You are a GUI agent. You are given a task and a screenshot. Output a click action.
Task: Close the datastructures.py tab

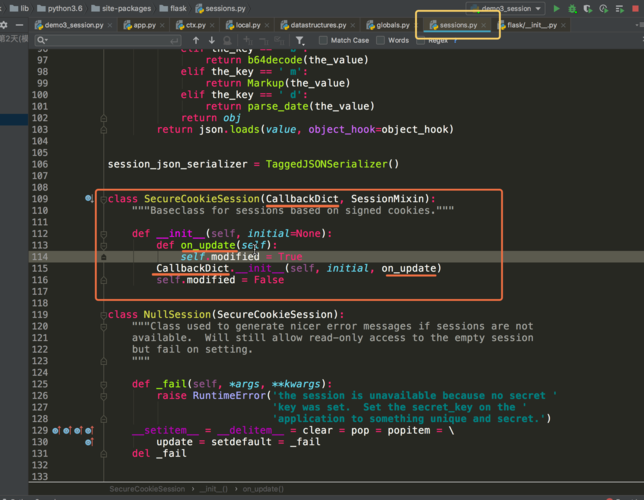(x=352, y=25)
